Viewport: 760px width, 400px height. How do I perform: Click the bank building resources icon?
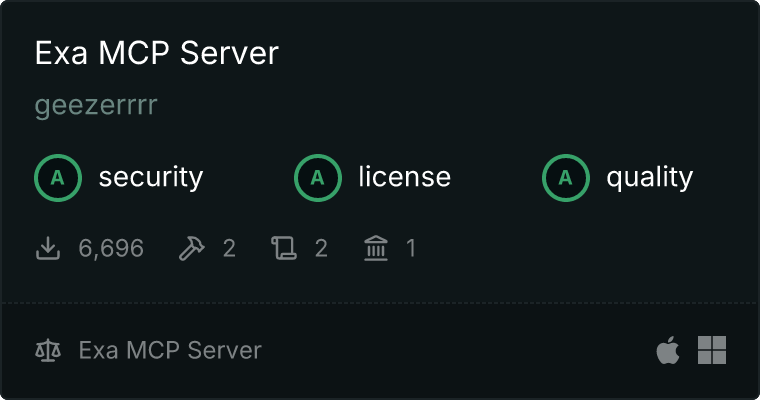(376, 248)
